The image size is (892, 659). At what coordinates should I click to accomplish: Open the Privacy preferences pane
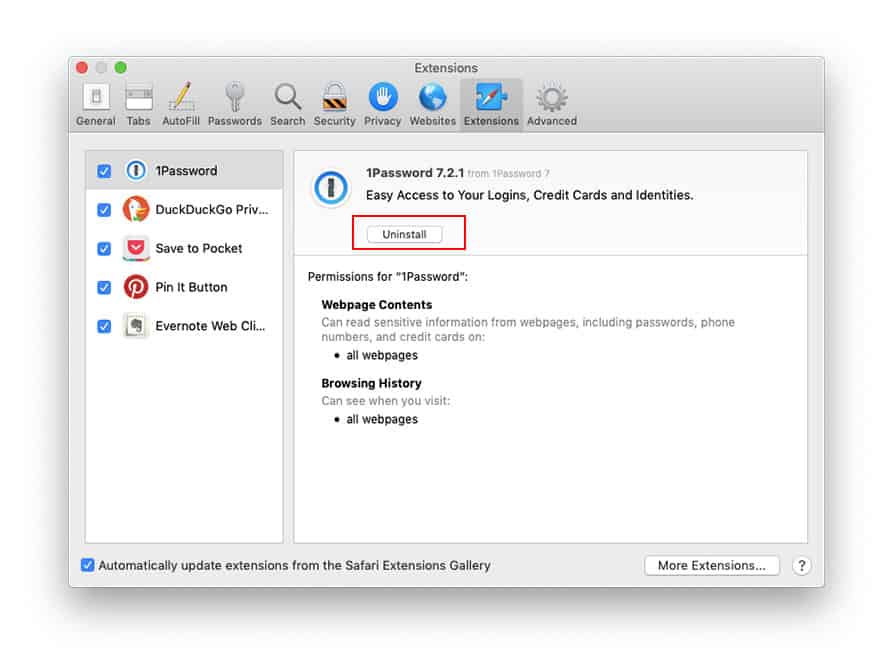(x=382, y=105)
